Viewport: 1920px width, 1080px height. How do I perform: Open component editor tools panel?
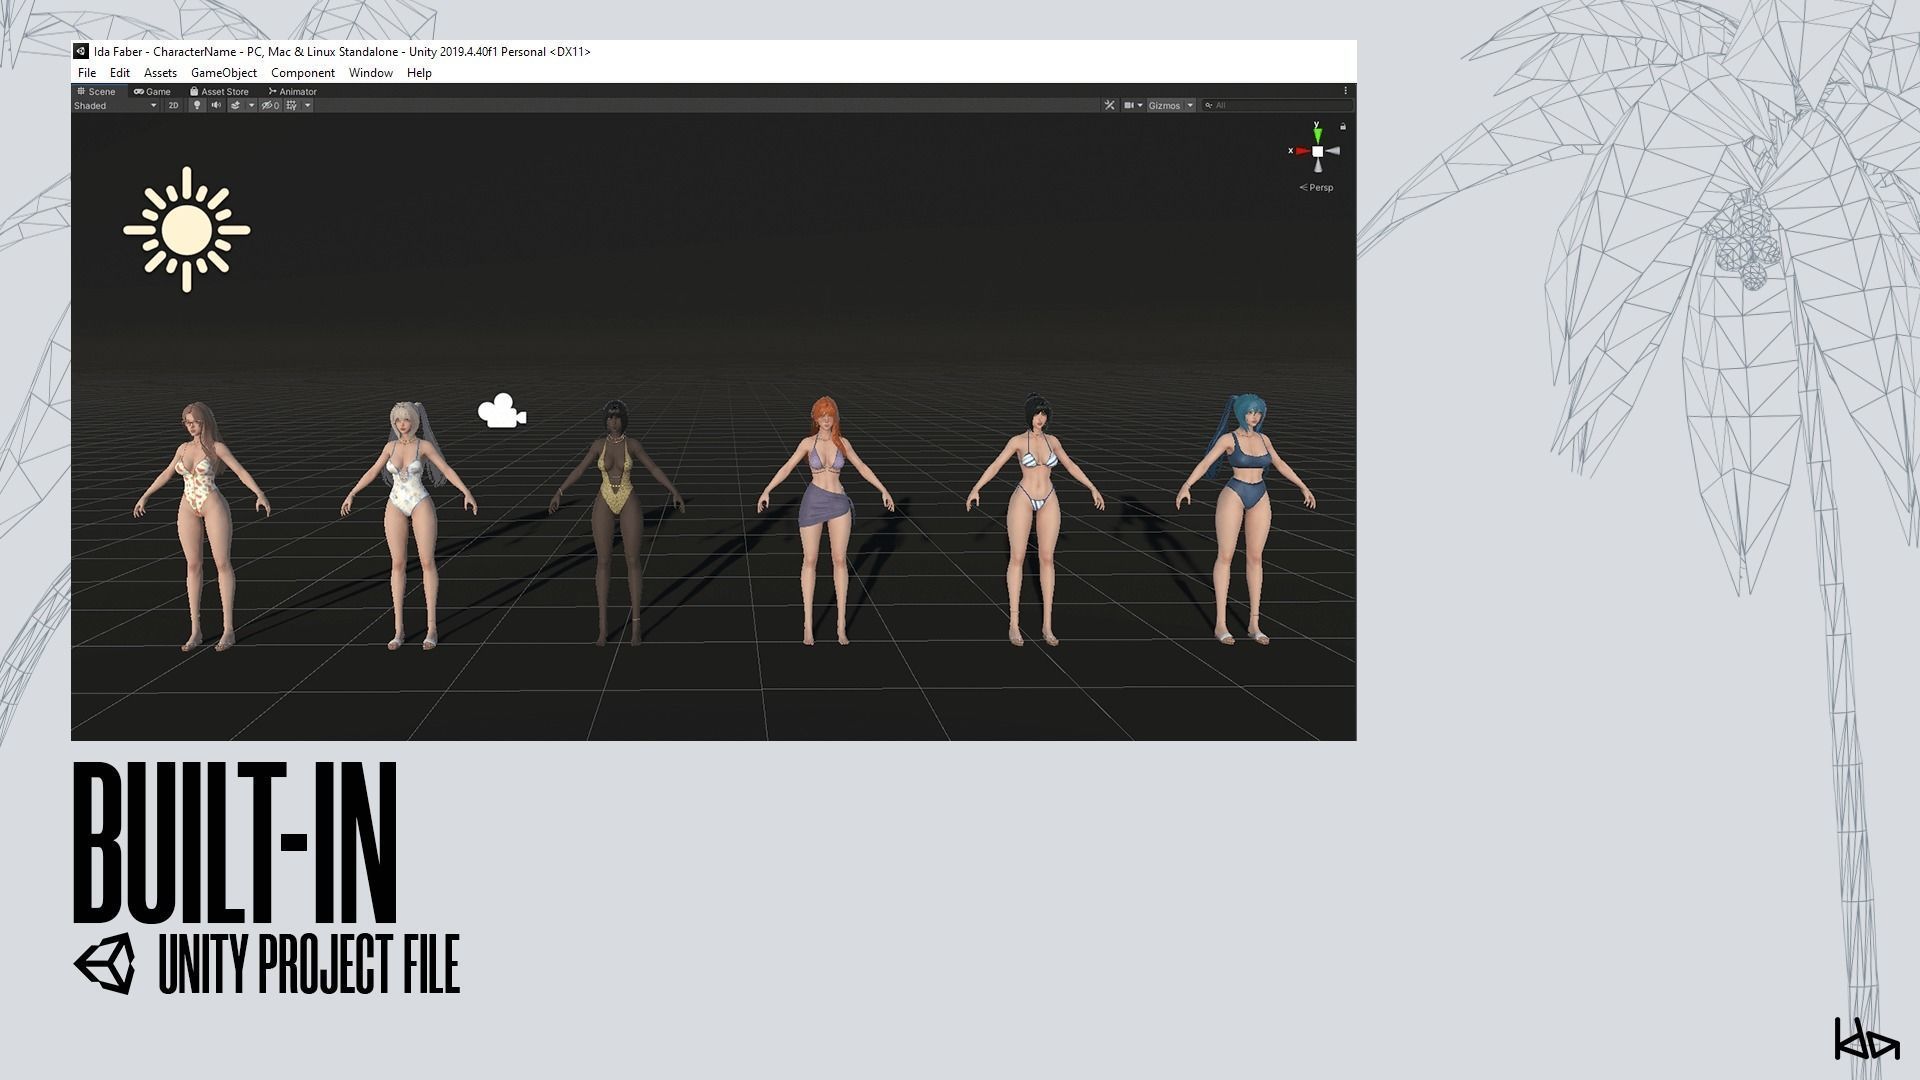pyautogui.click(x=1109, y=105)
